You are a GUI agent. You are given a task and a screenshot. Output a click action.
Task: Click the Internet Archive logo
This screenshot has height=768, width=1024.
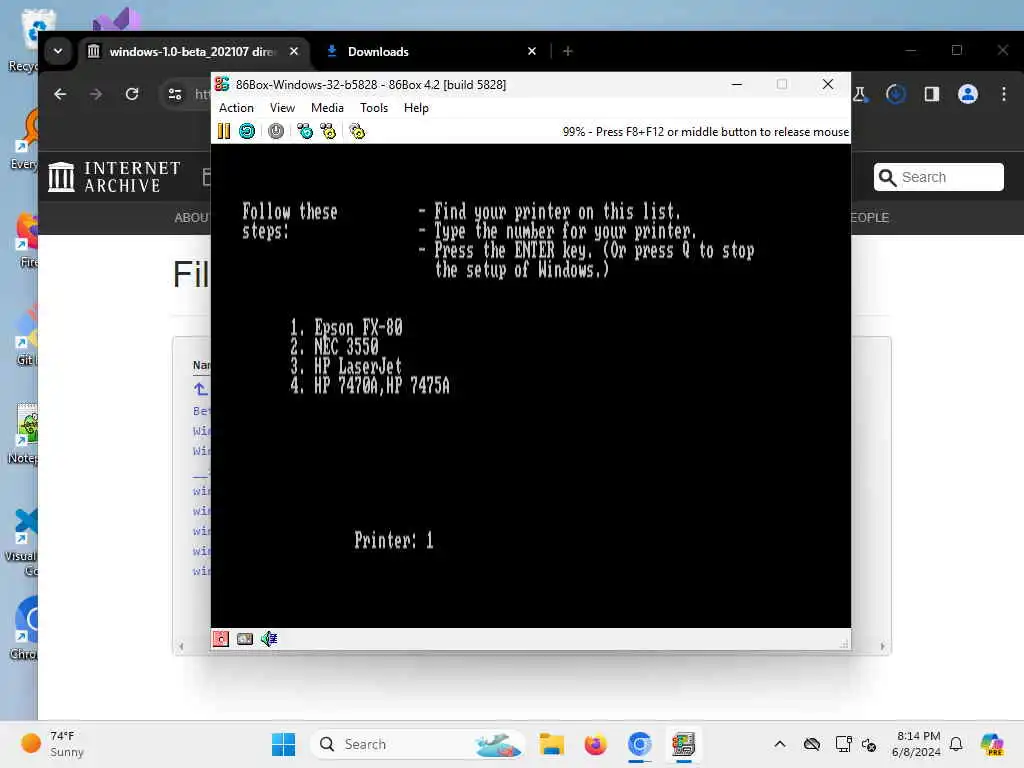click(x=115, y=177)
